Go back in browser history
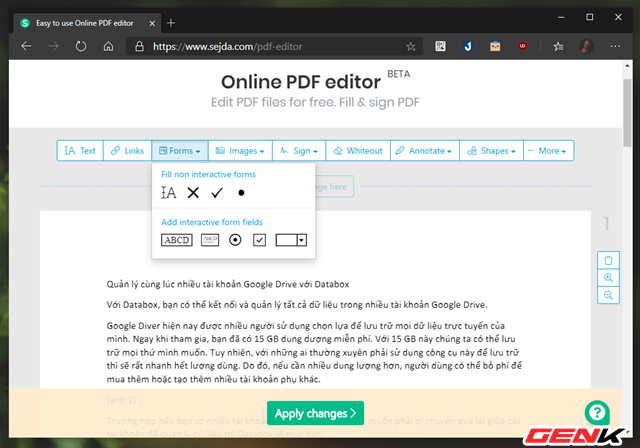640x448 pixels. coord(27,46)
